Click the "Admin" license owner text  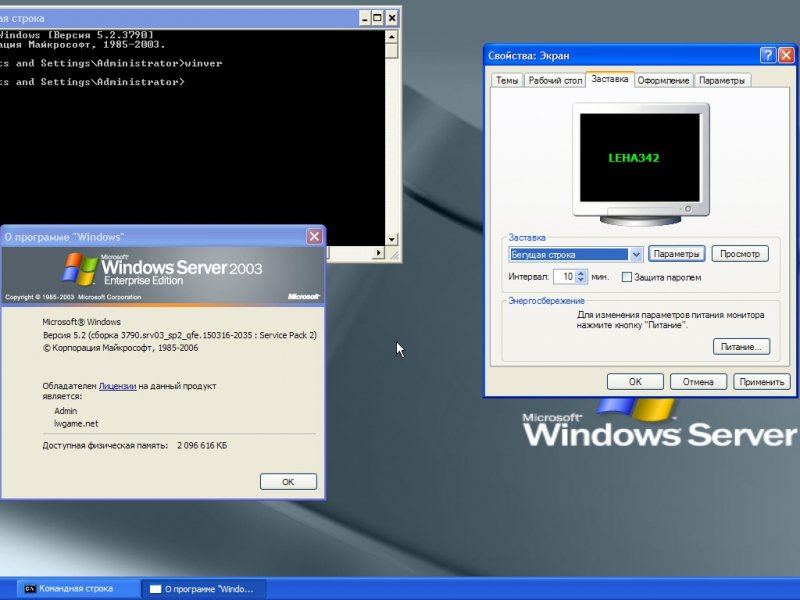65,411
